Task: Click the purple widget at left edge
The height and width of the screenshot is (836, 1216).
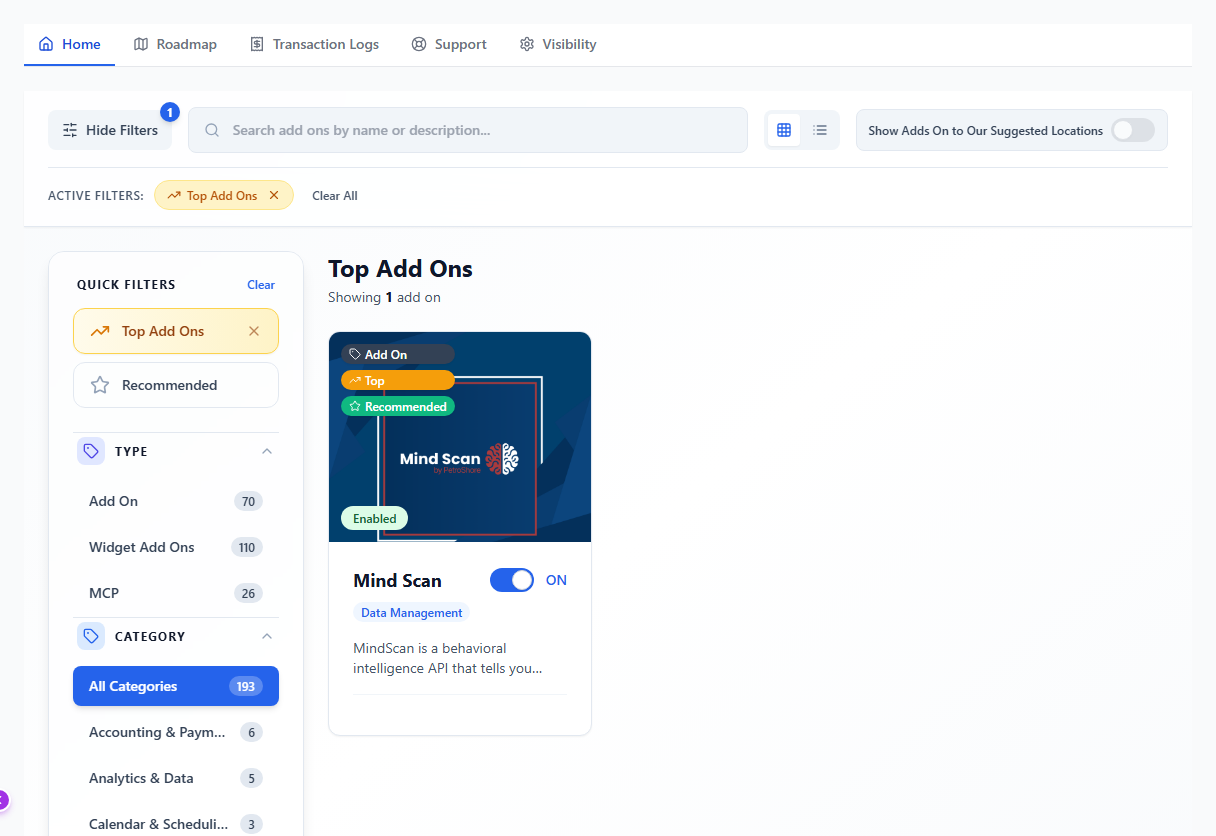Action: pyautogui.click(x=3, y=800)
